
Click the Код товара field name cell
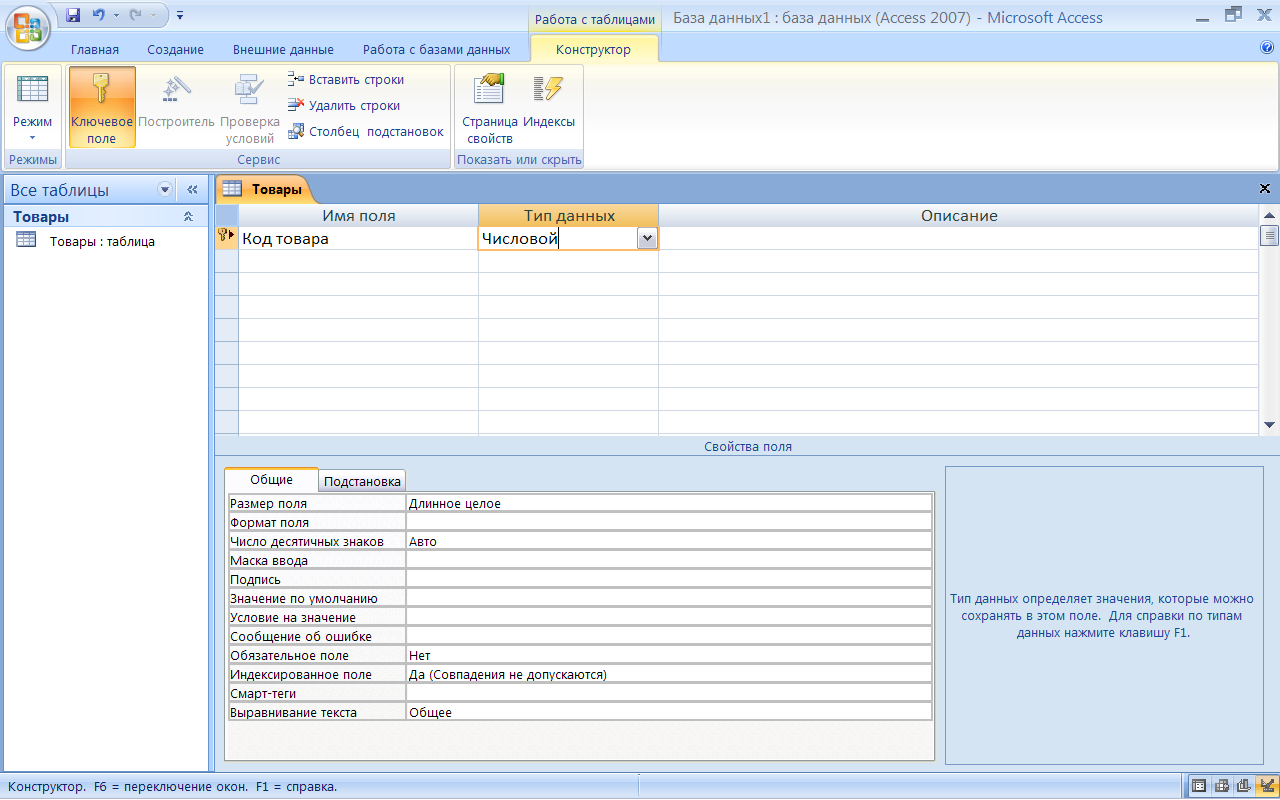click(358, 238)
